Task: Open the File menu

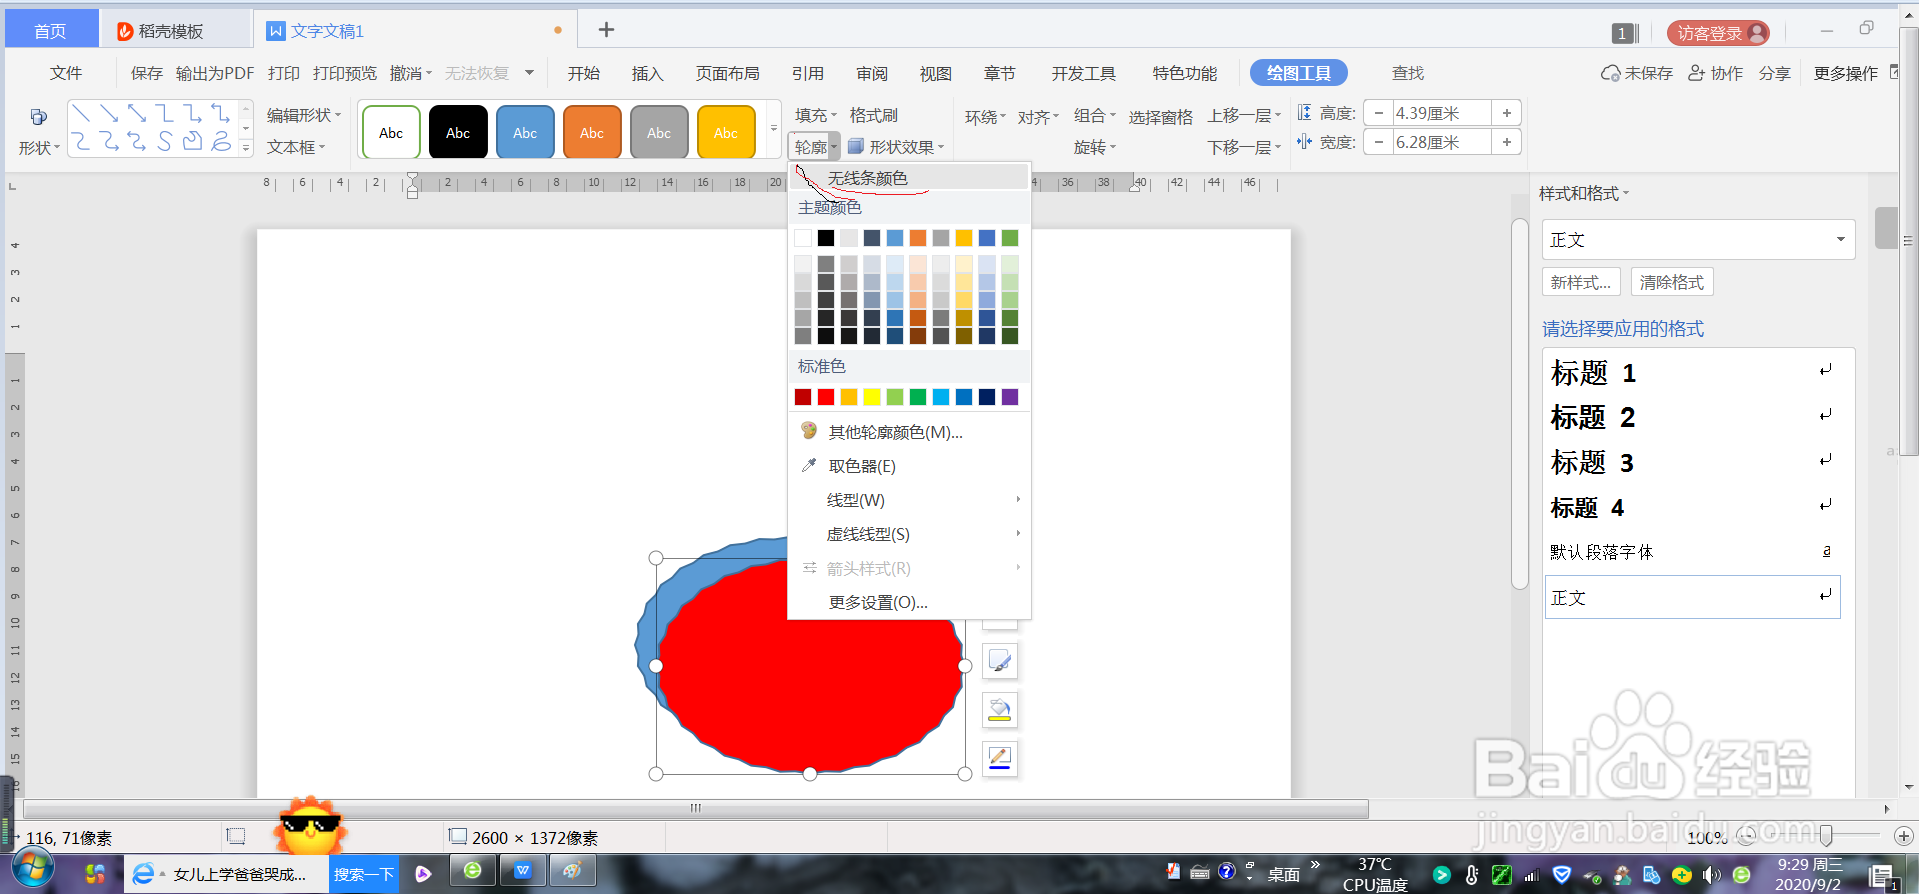Action: (66, 73)
